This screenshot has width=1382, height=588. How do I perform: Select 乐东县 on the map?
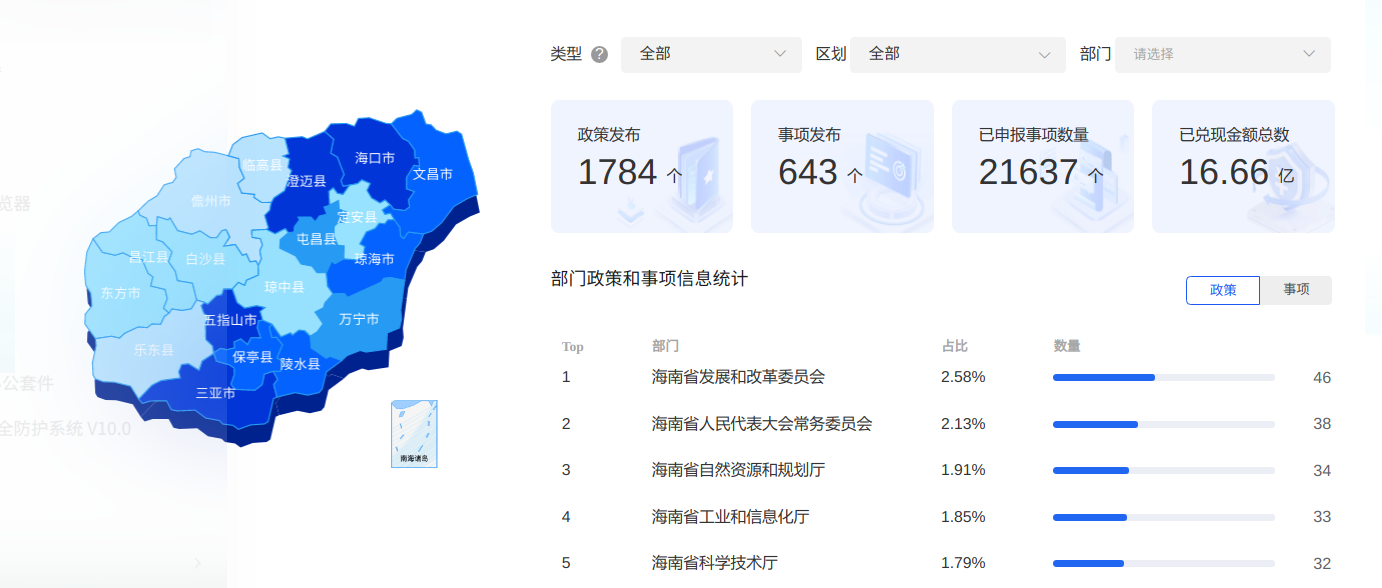[154, 351]
